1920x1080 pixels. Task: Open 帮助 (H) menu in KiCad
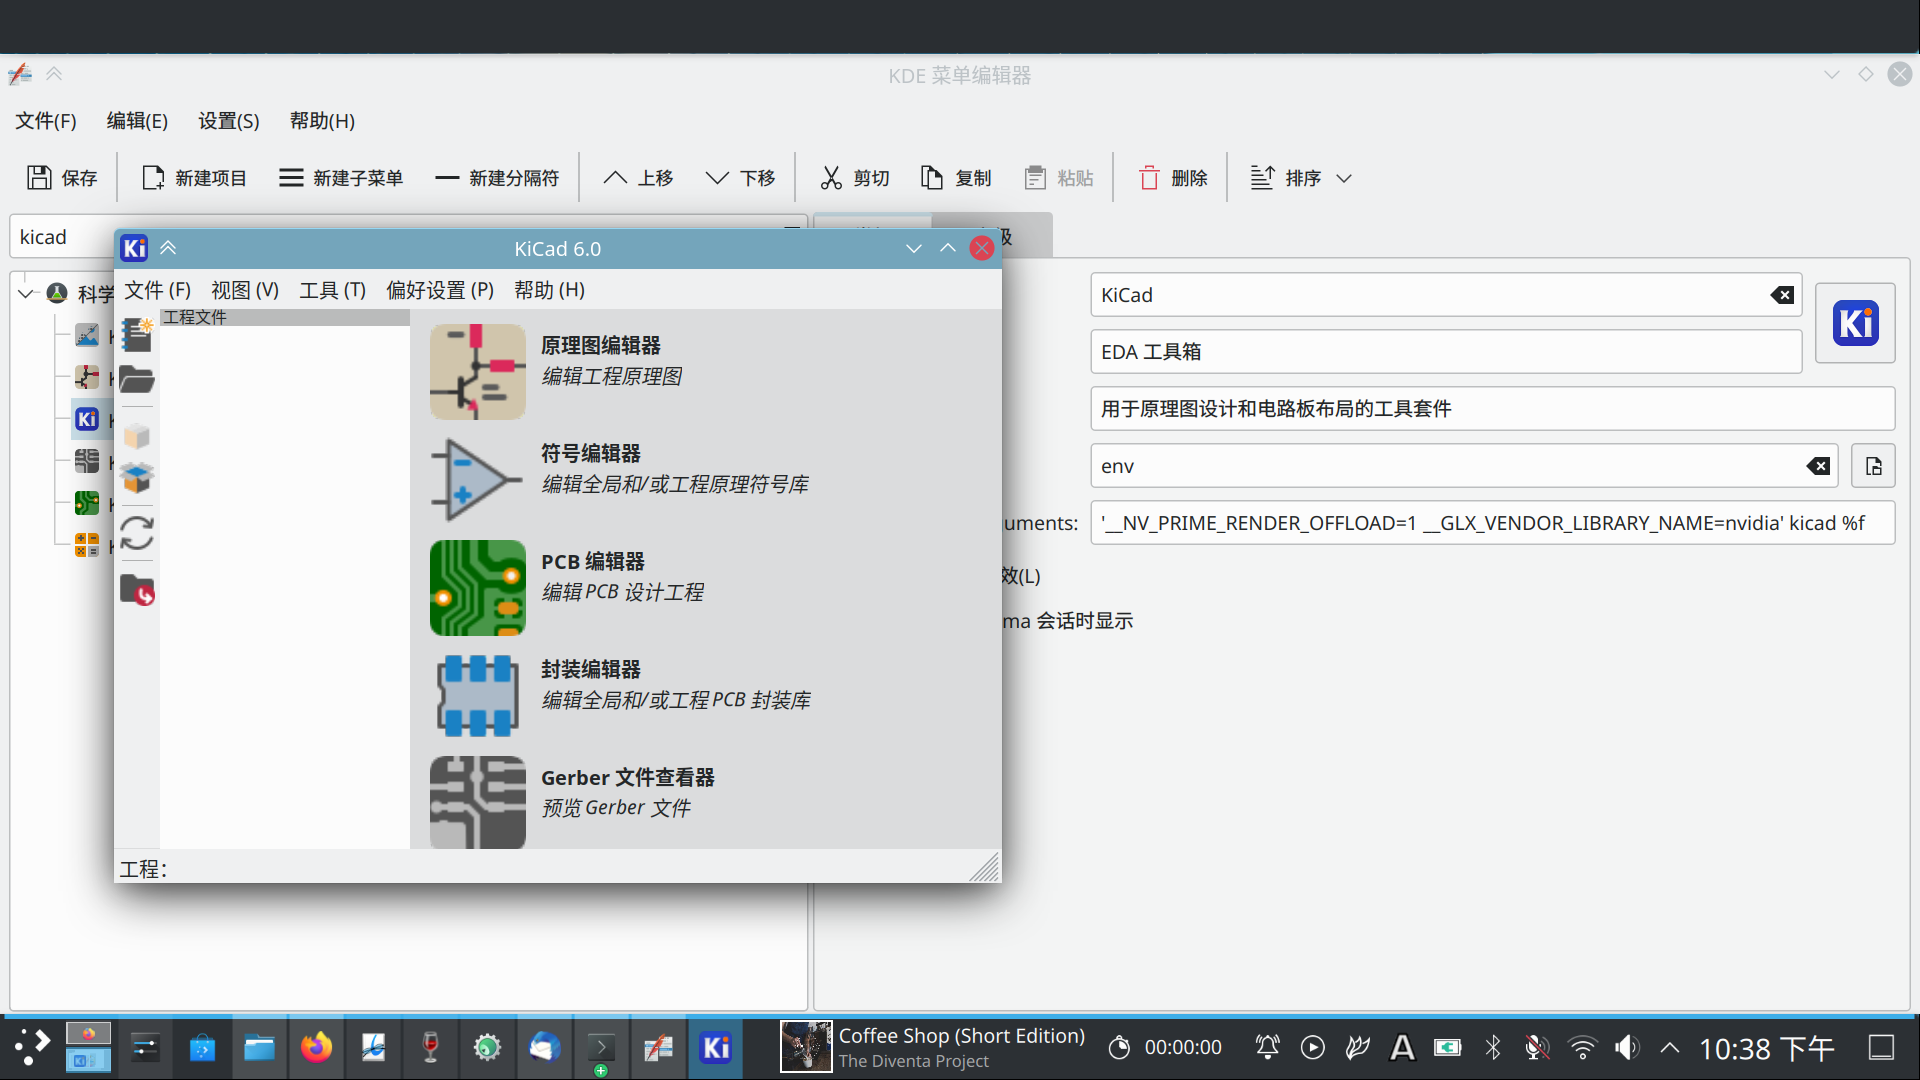click(x=549, y=290)
